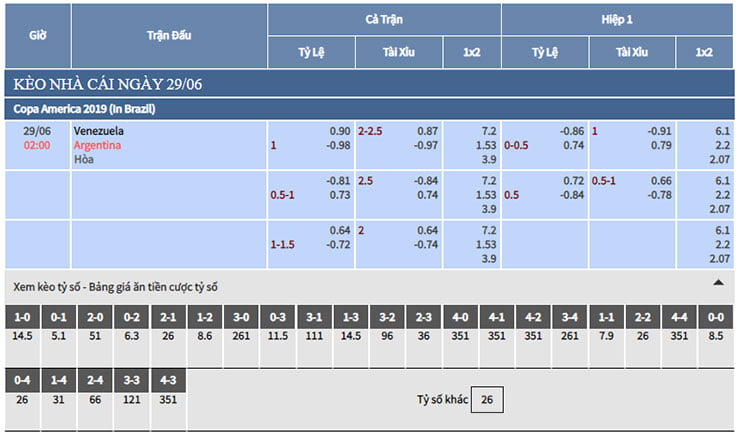Click the Trận Đấu column header
The image size is (740, 436).
[168, 34]
